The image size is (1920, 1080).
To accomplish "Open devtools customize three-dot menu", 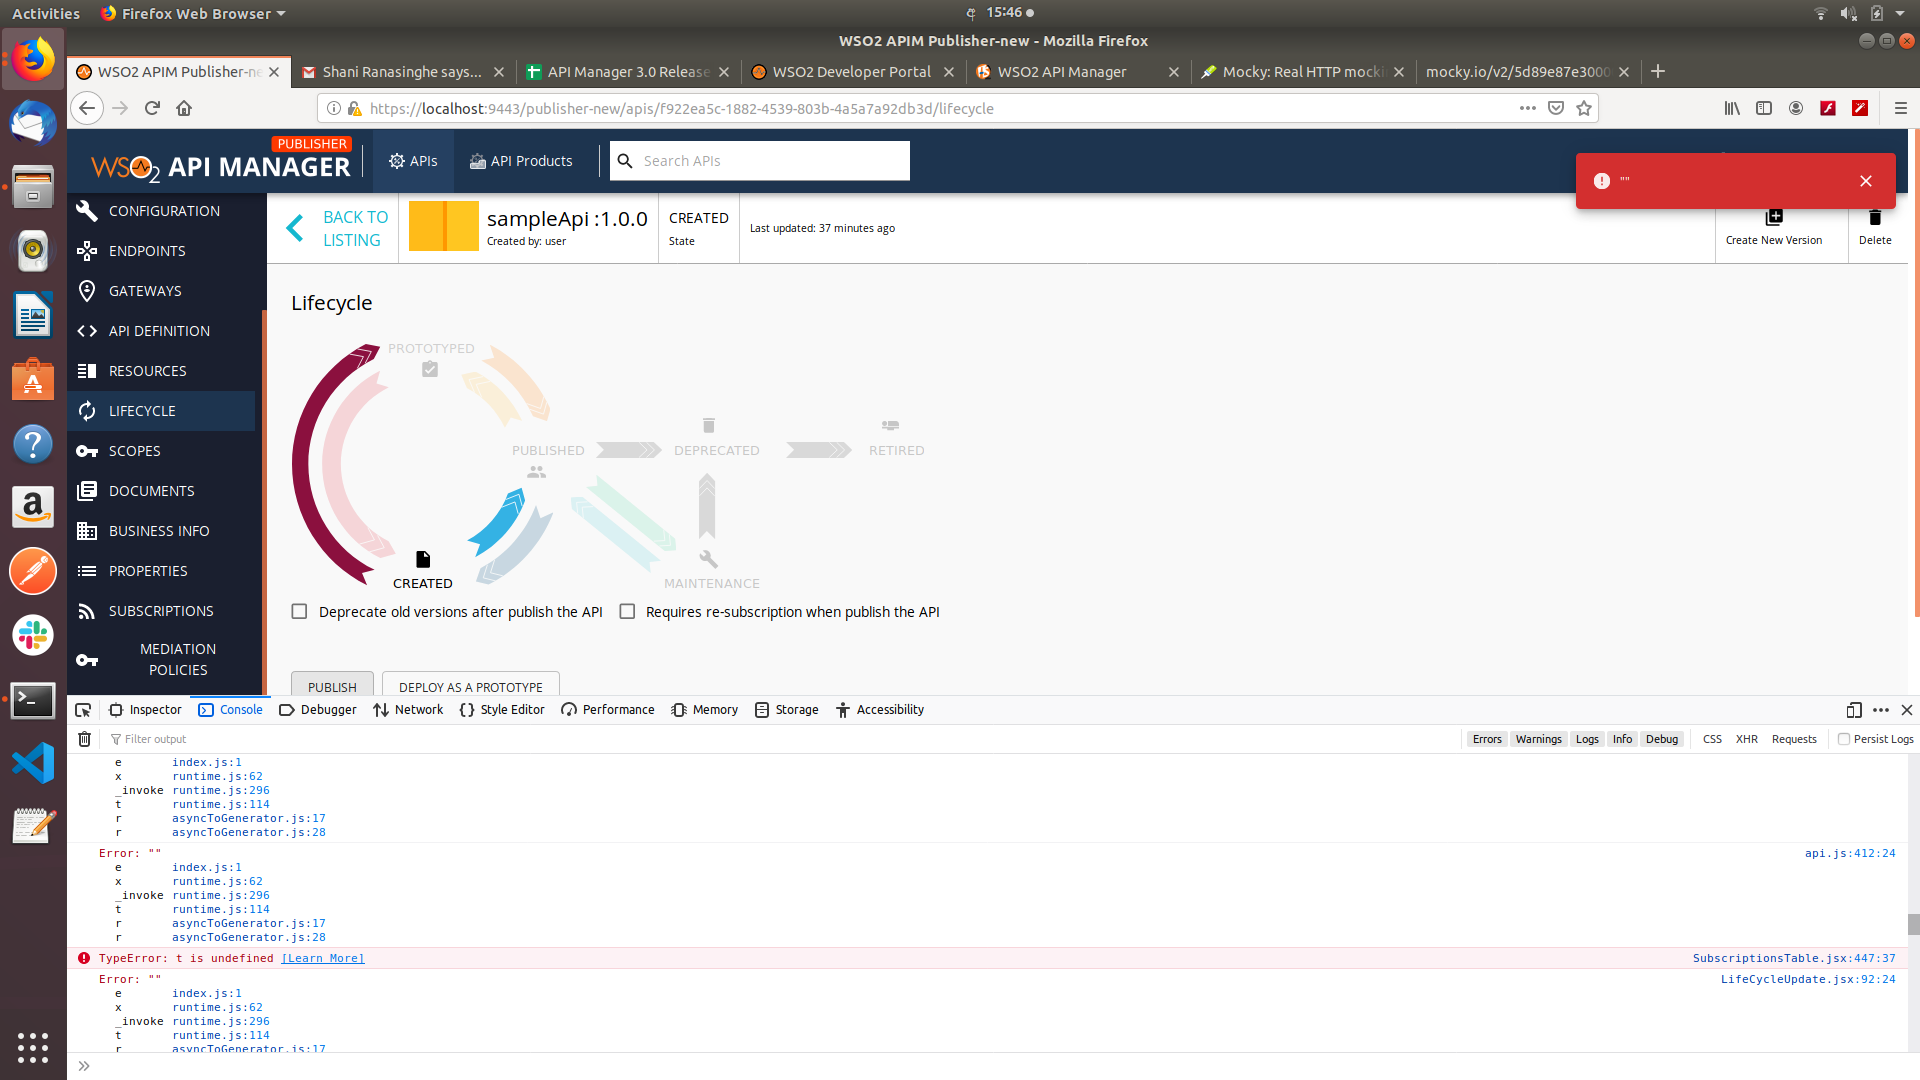I will (1881, 710).
